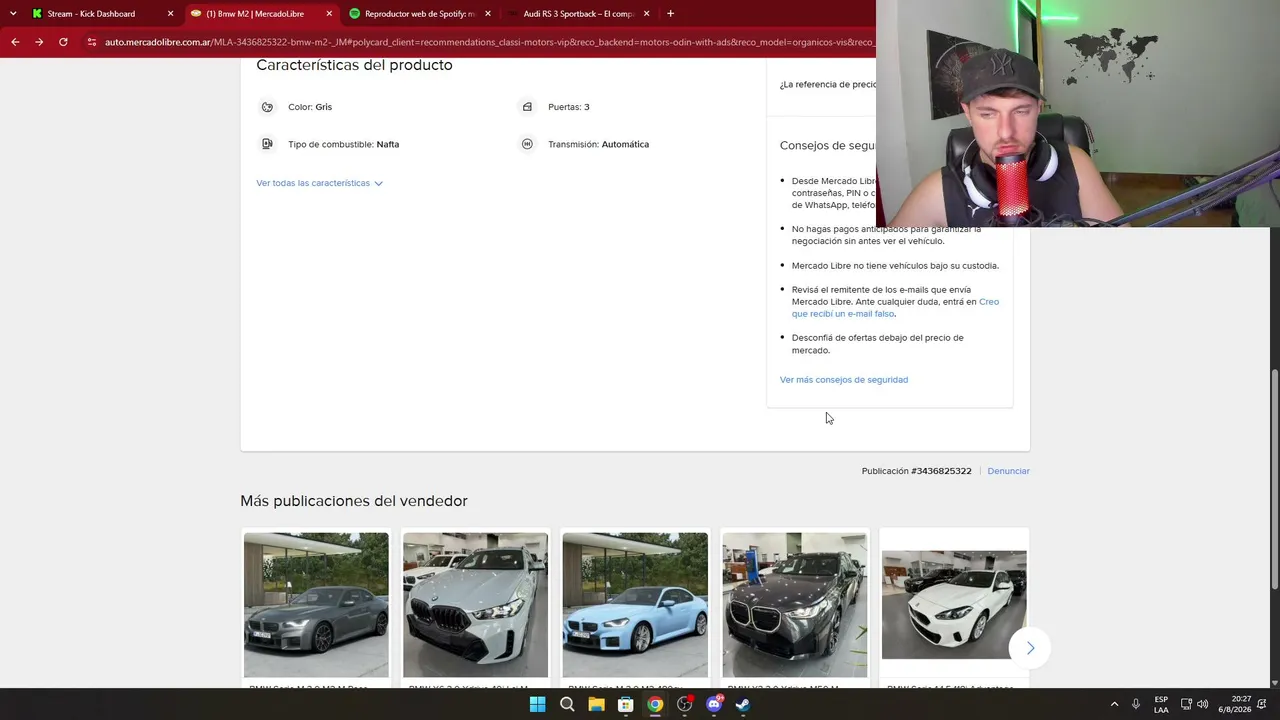Close the Audi RS 3 Sportback tab
This screenshot has width=1280, height=720.
646,14
